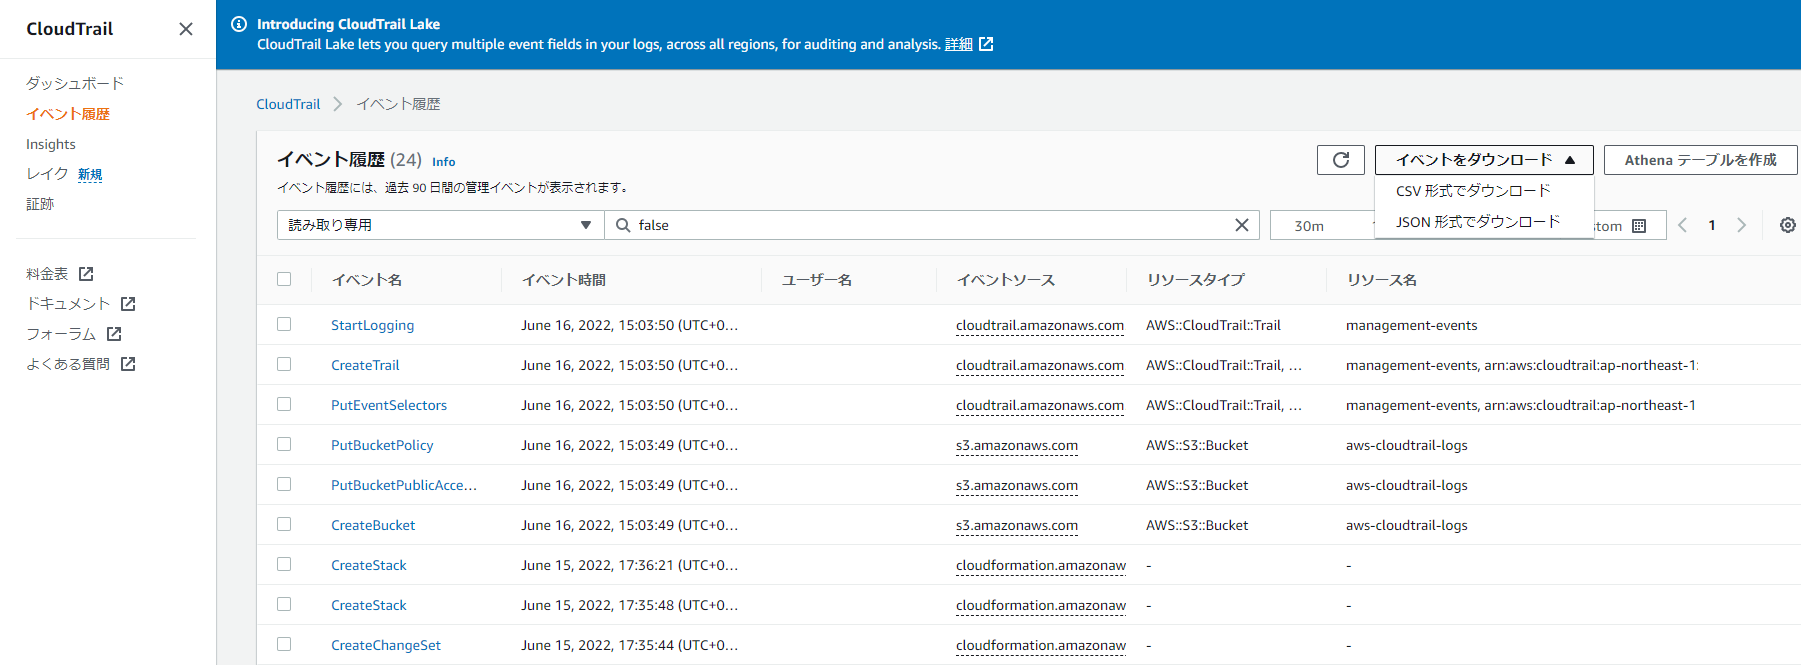Collapse the イベントをダウンロード dropdown button
1801x665 pixels.
click(x=1484, y=160)
